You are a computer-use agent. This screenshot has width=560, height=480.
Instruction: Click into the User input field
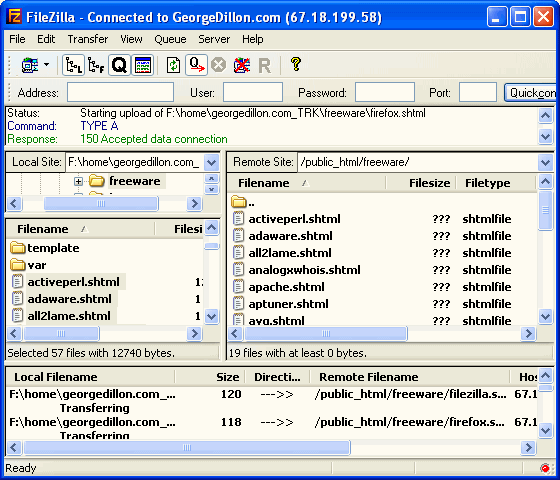point(253,92)
